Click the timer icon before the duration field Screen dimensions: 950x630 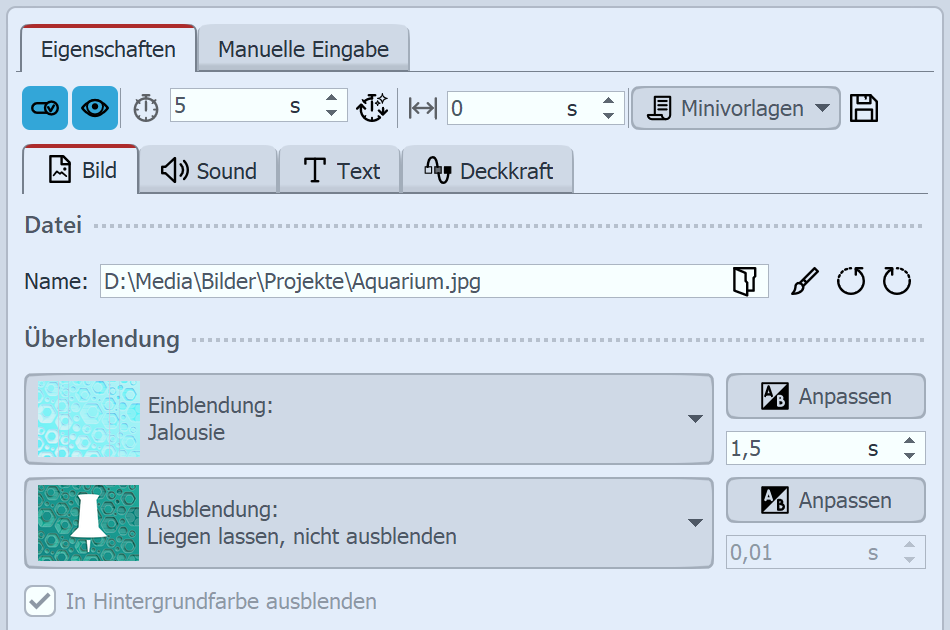pyautogui.click(x=145, y=108)
